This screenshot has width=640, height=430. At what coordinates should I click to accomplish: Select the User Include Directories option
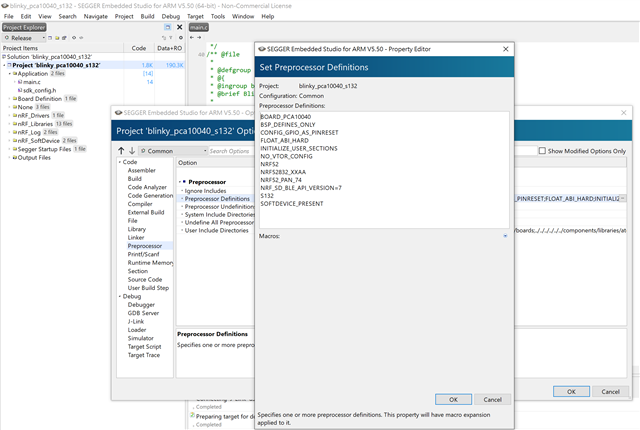point(216,231)
